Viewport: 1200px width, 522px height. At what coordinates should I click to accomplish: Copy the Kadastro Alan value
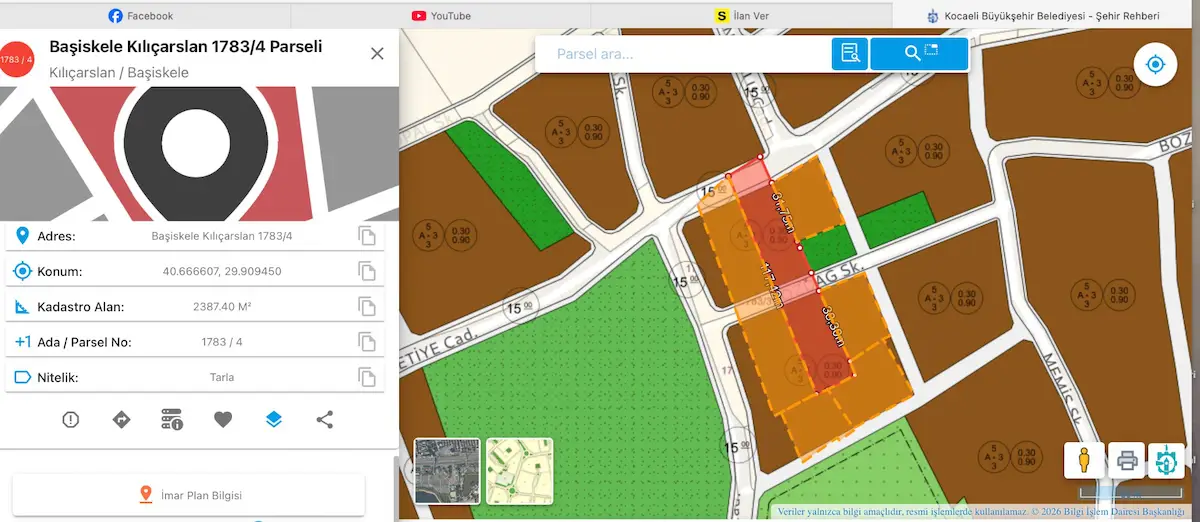tap(367, 307)
